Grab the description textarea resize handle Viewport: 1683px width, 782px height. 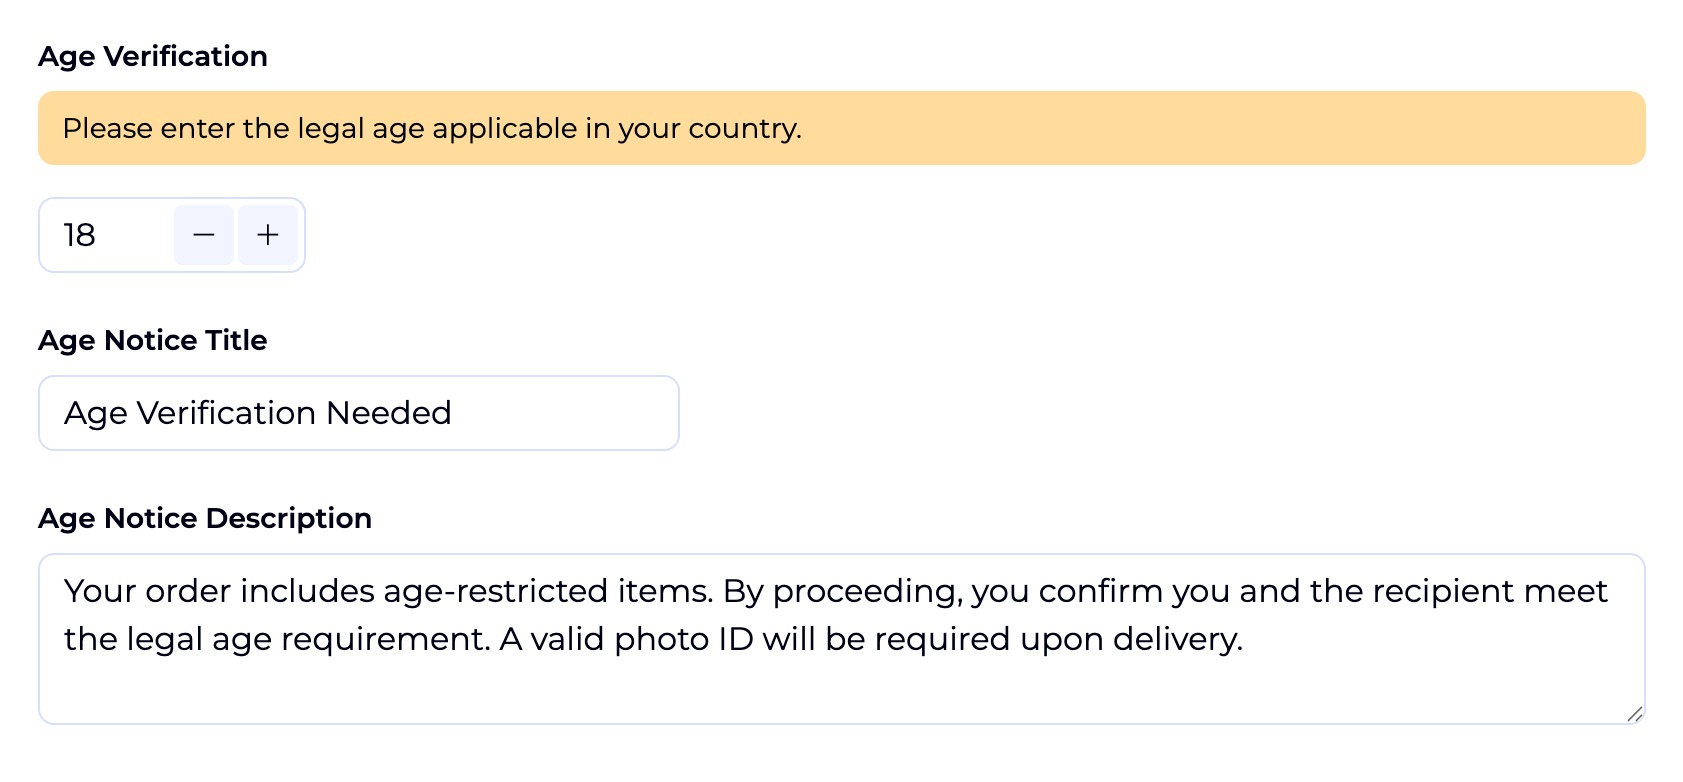(1634, 713)
